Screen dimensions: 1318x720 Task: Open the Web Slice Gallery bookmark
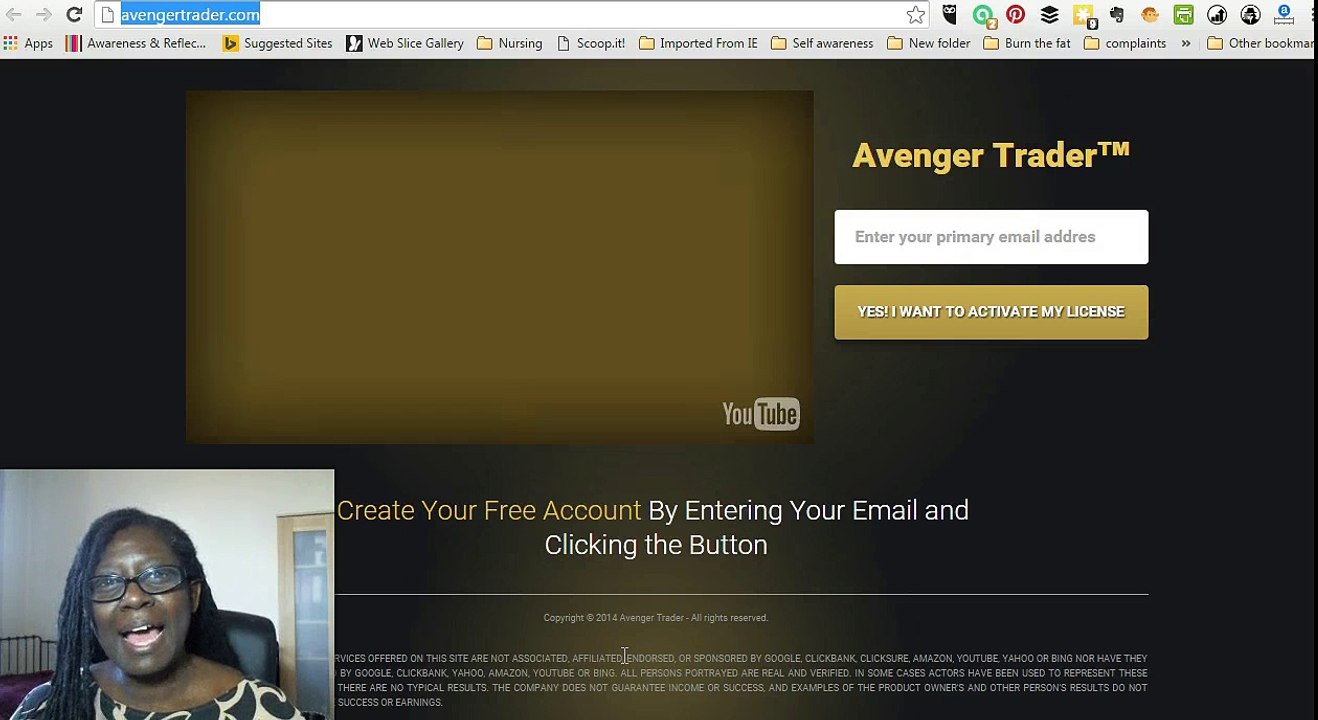point(405,43)
